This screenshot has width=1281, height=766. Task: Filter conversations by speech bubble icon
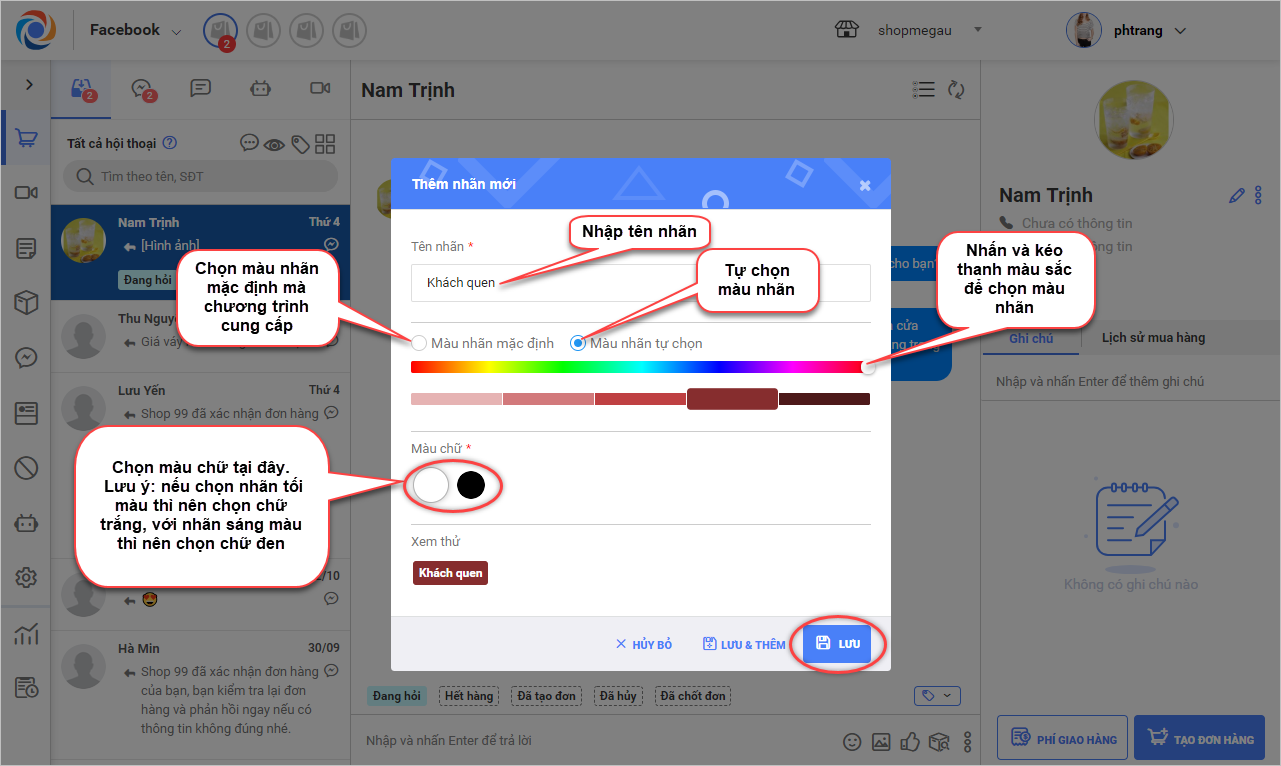pyautogui.click(x=250, y=143)
